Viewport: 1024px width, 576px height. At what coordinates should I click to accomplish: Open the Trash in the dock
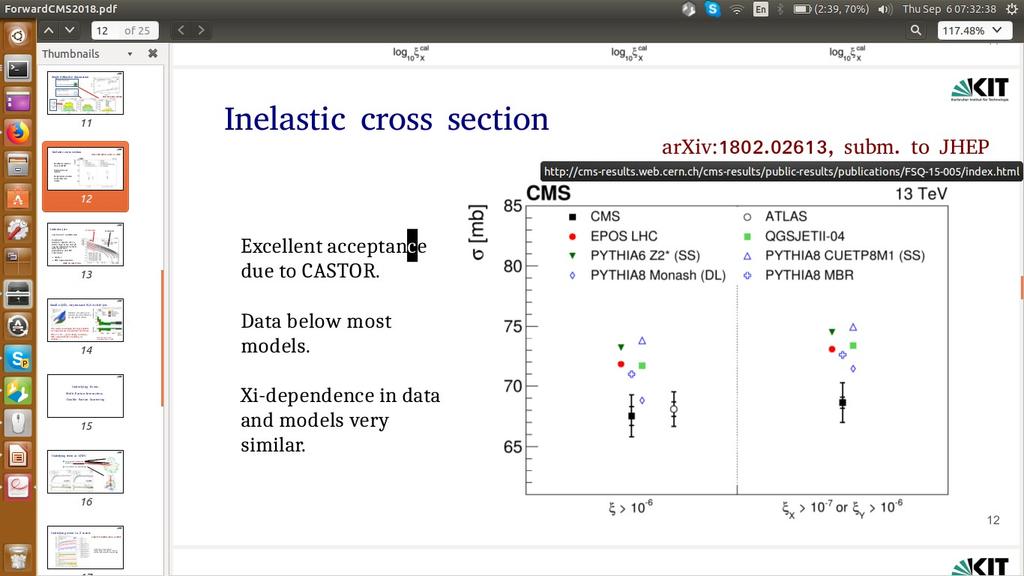[18, 557]
